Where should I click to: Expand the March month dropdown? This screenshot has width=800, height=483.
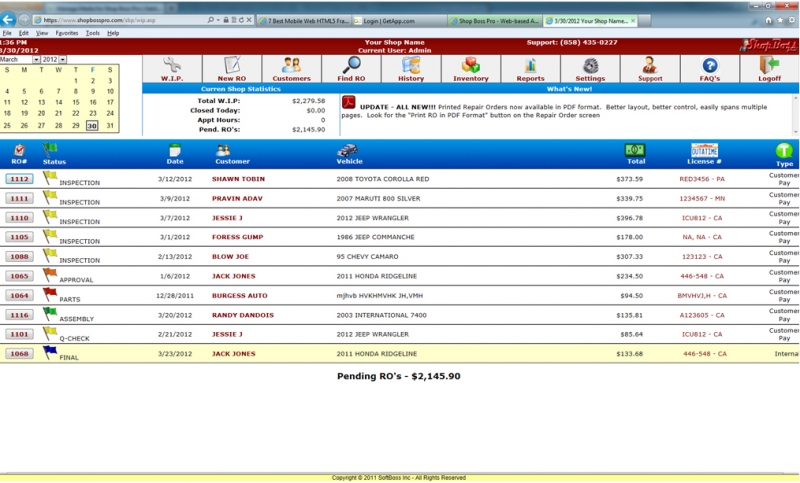(36, 60)
